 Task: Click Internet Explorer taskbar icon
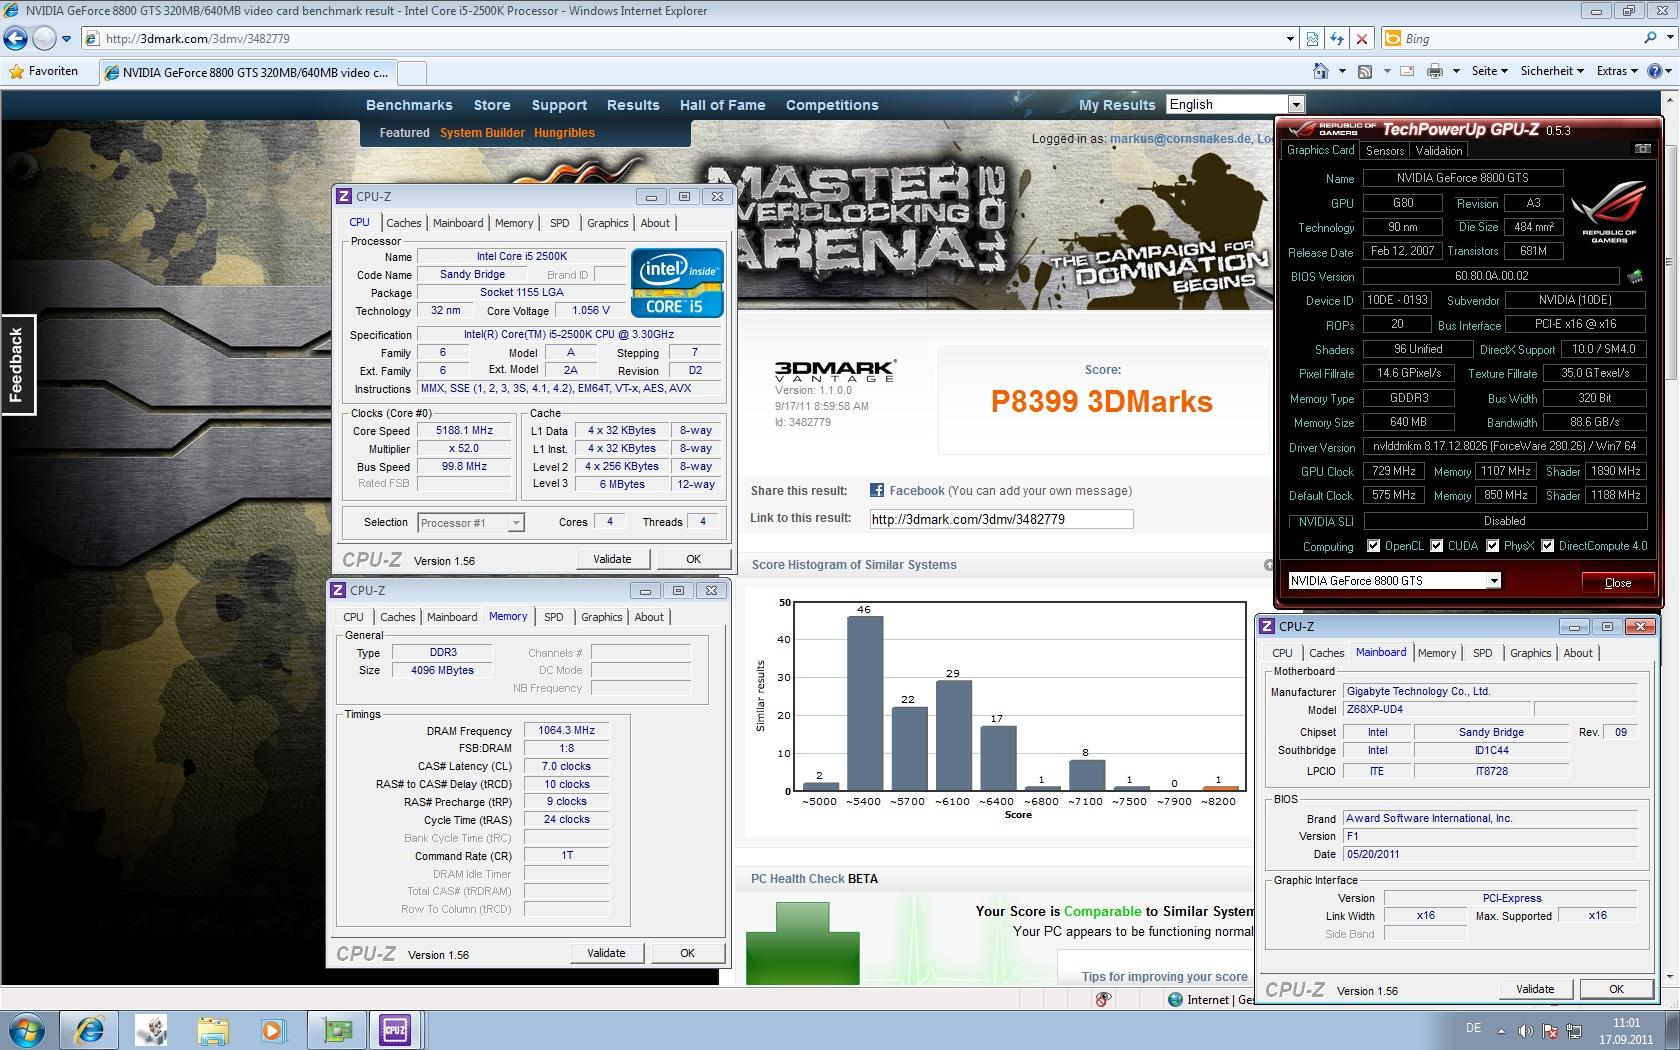(x=90, y=1029)
